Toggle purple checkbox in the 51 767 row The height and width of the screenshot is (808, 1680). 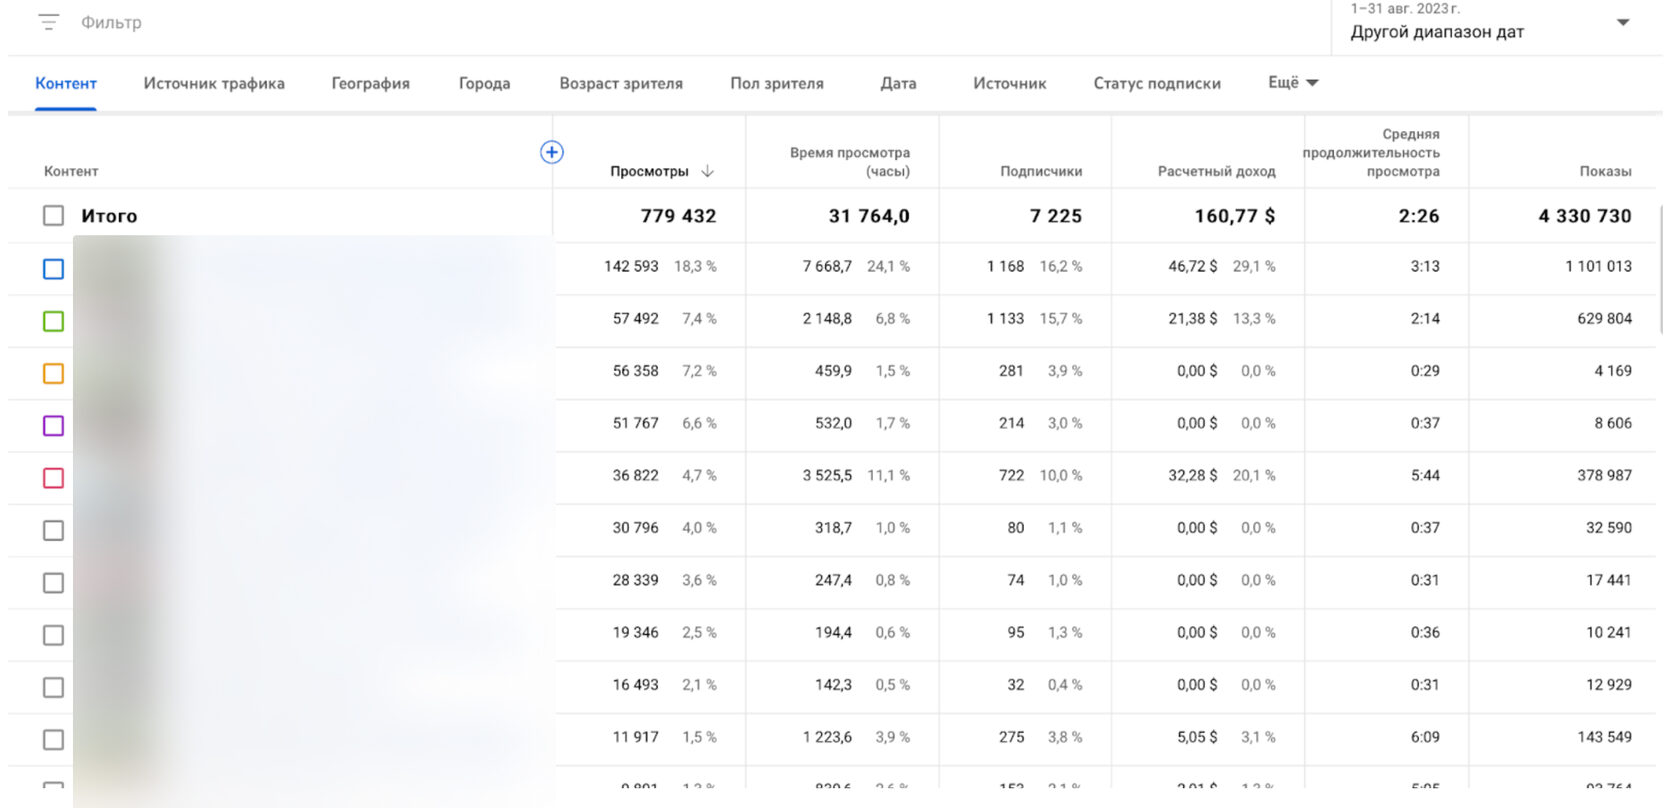coord(54,426)
